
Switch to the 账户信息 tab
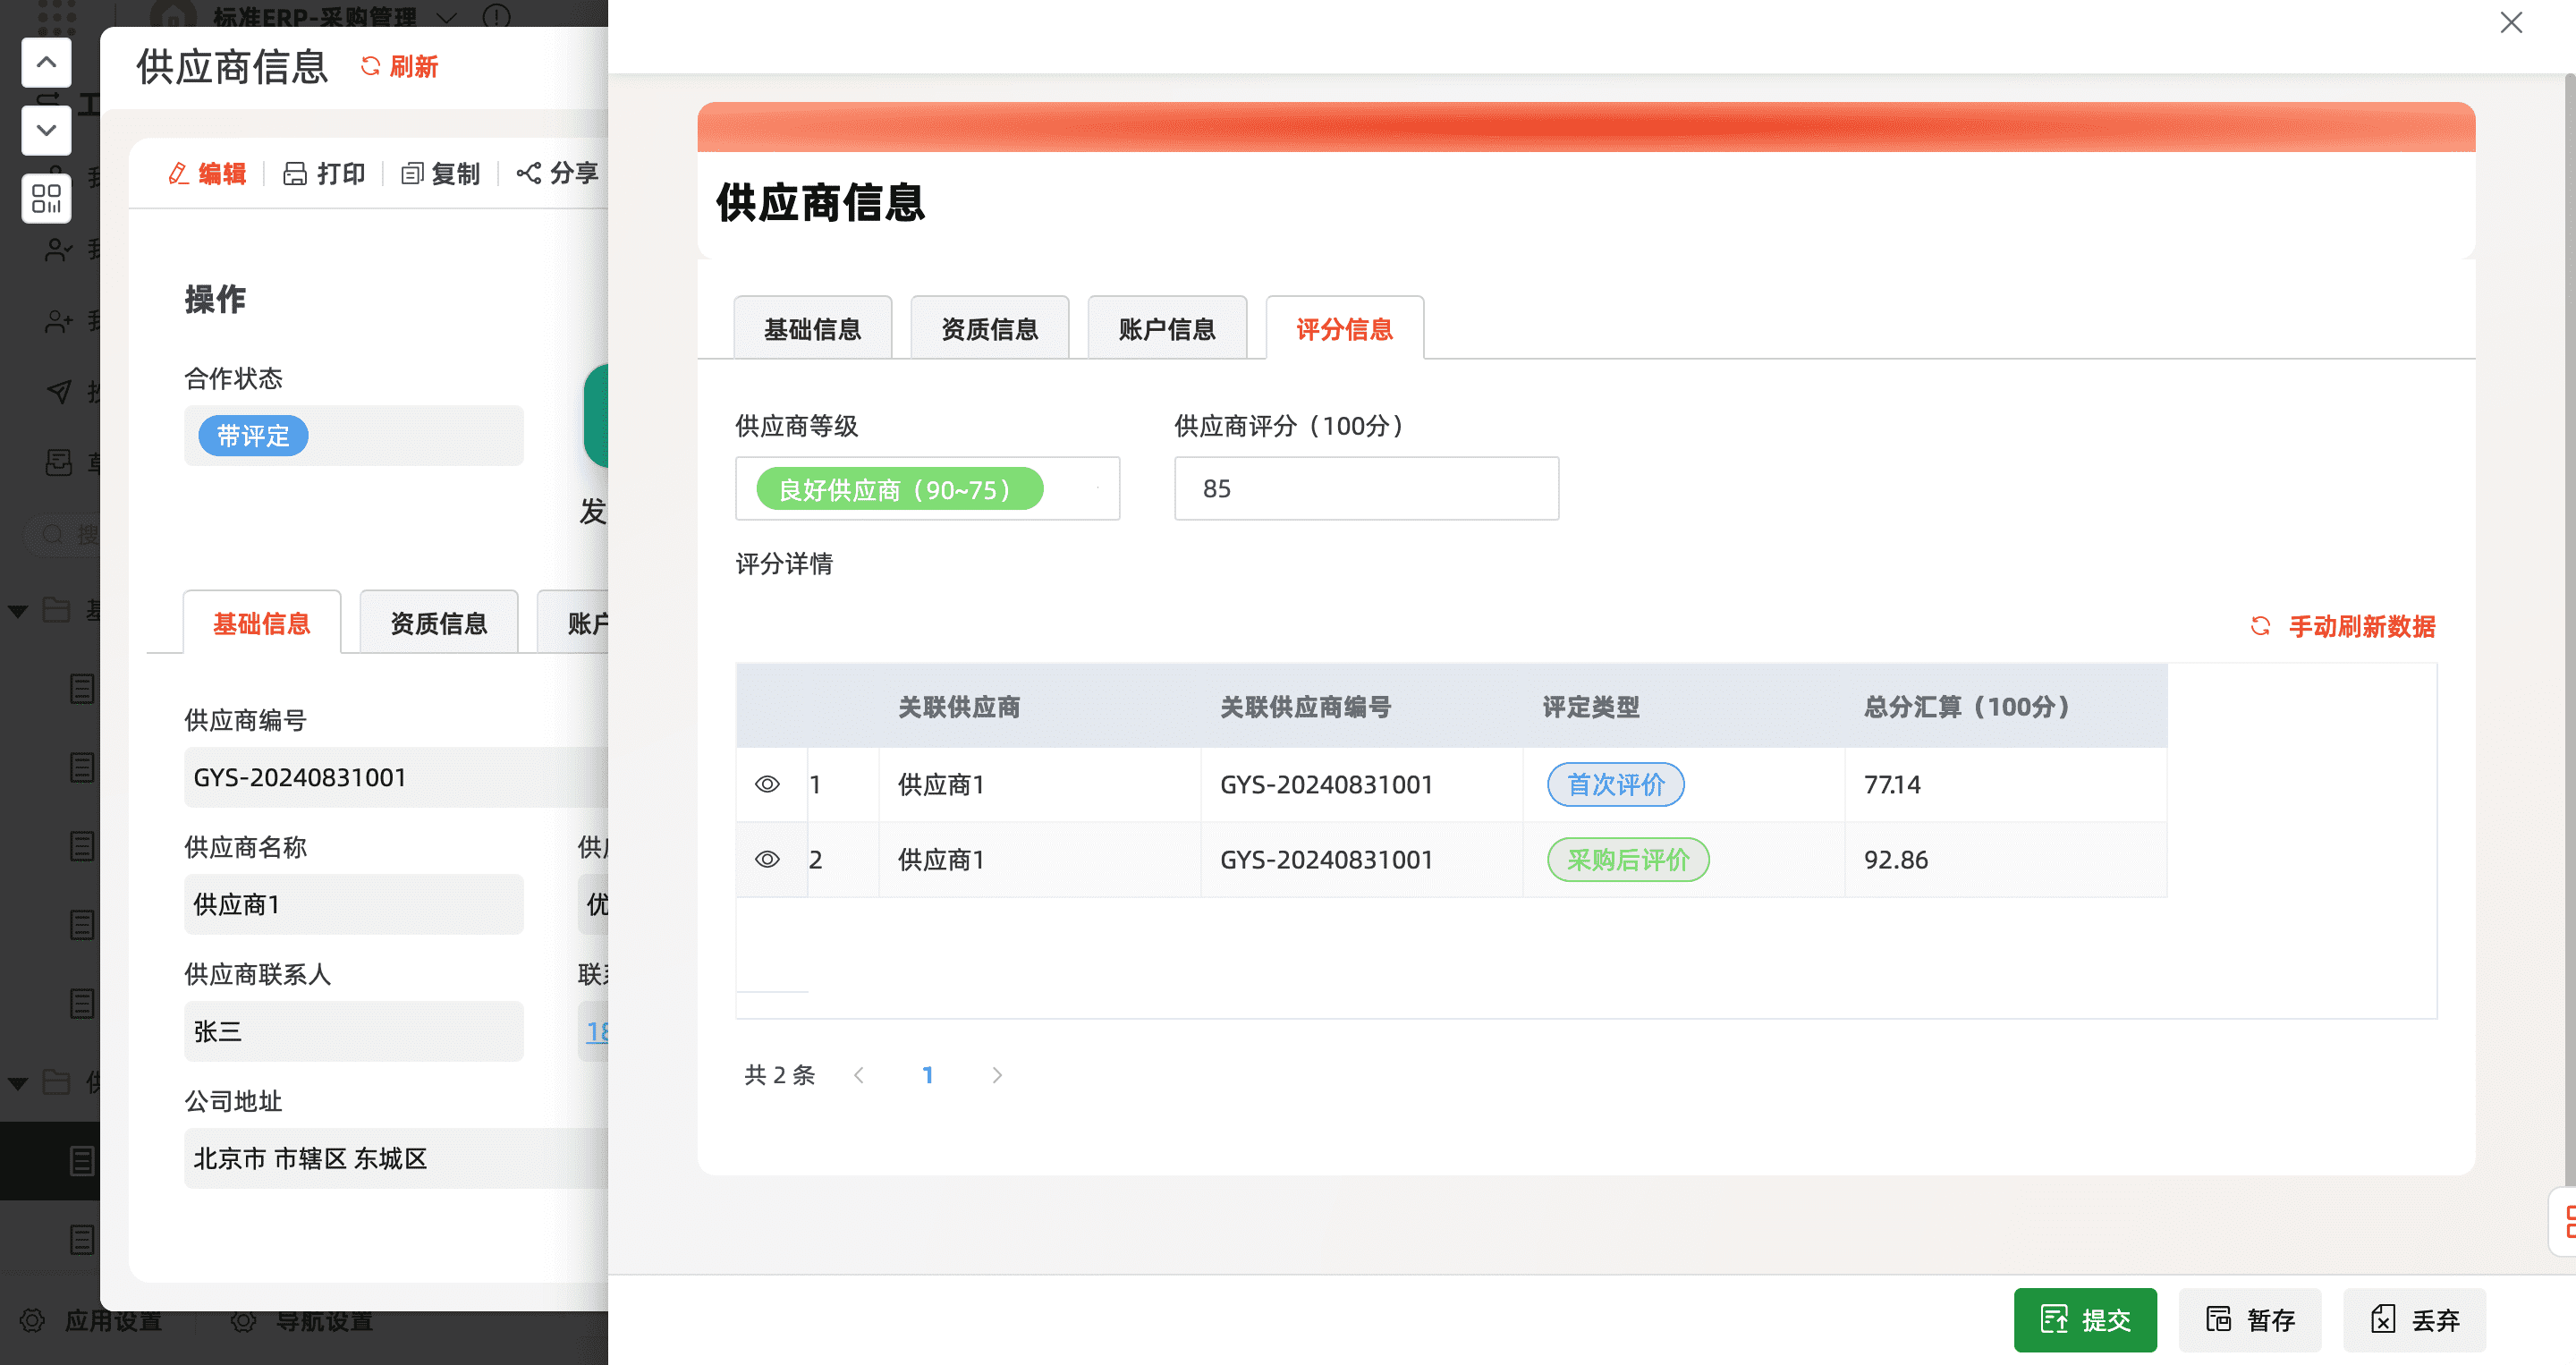1166,329
